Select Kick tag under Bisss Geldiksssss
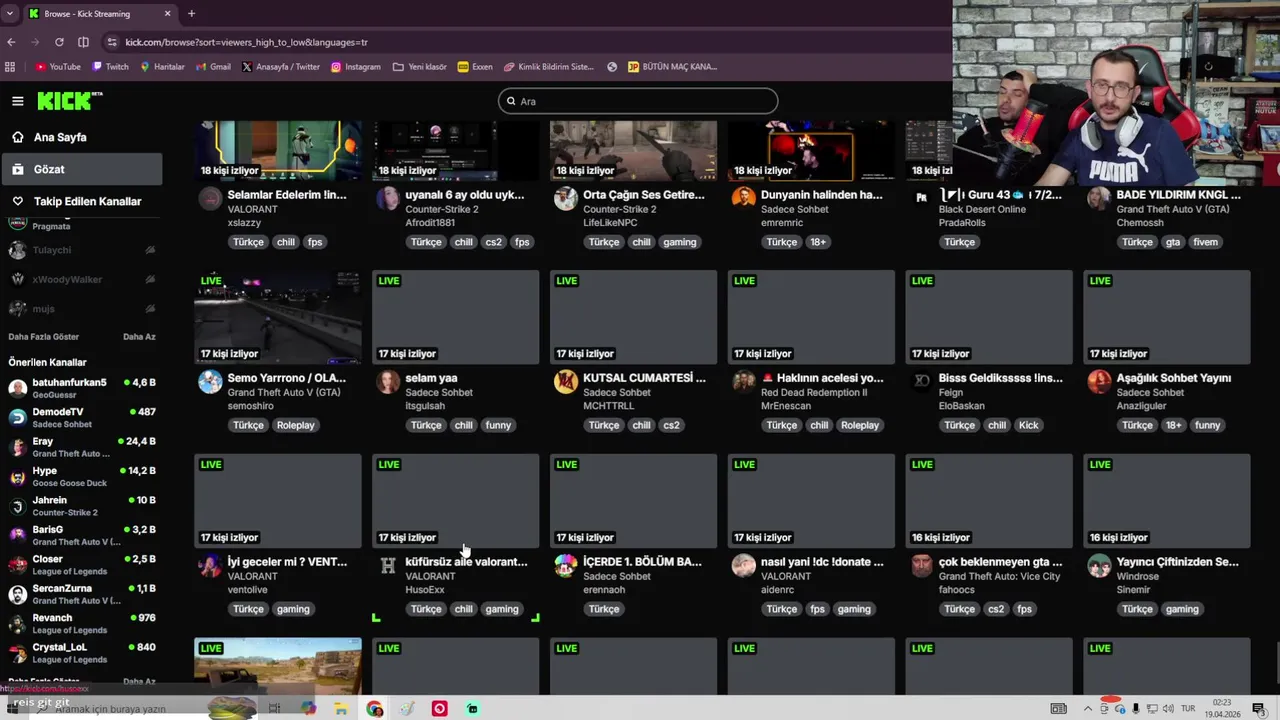Screen dimensions: 1280x720 1028,425
